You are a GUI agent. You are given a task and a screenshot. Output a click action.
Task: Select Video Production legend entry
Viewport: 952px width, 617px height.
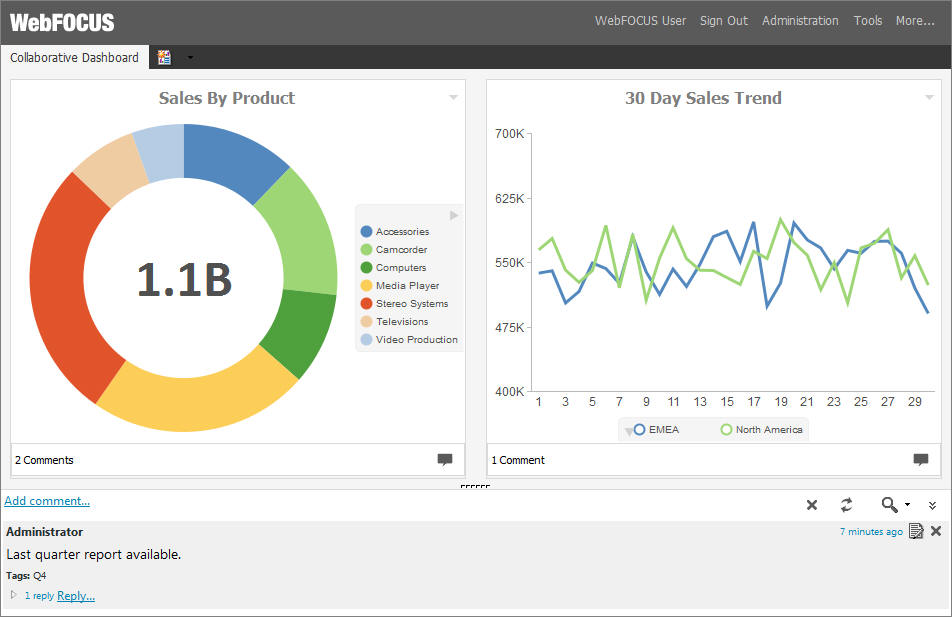[409, 339]
